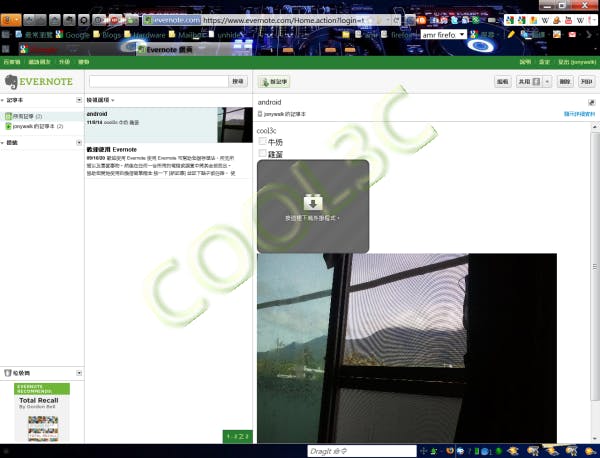Click the 列印 print note button
The image size is (600, 458).
(586, 81)
